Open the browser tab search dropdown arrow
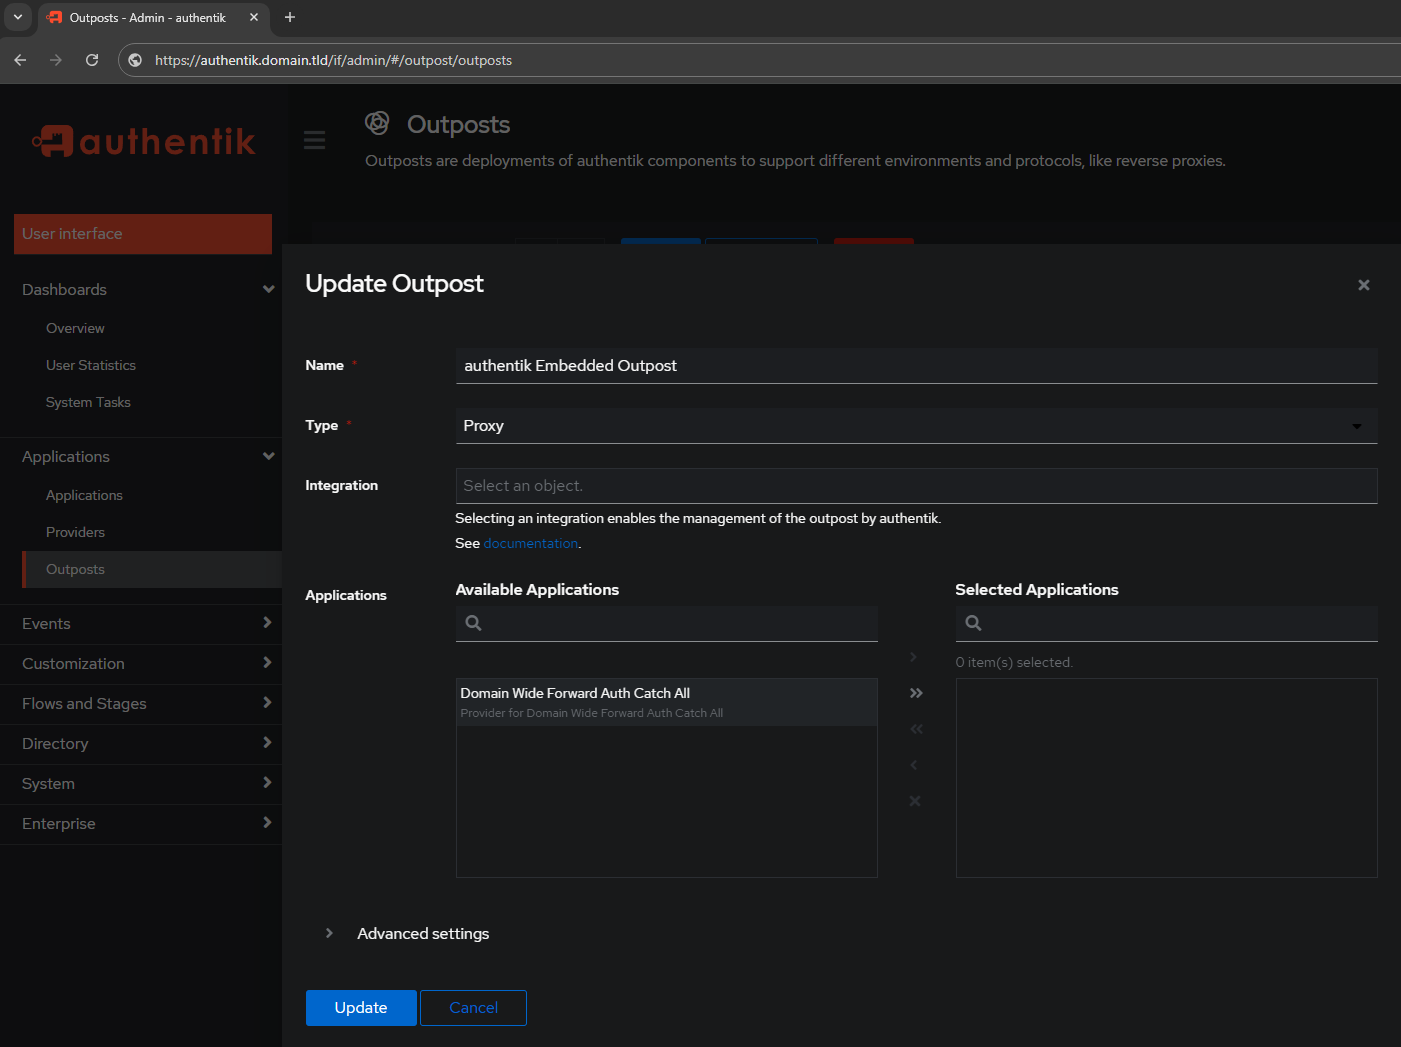This screenshot has width=1401, height=1047. 18,17
